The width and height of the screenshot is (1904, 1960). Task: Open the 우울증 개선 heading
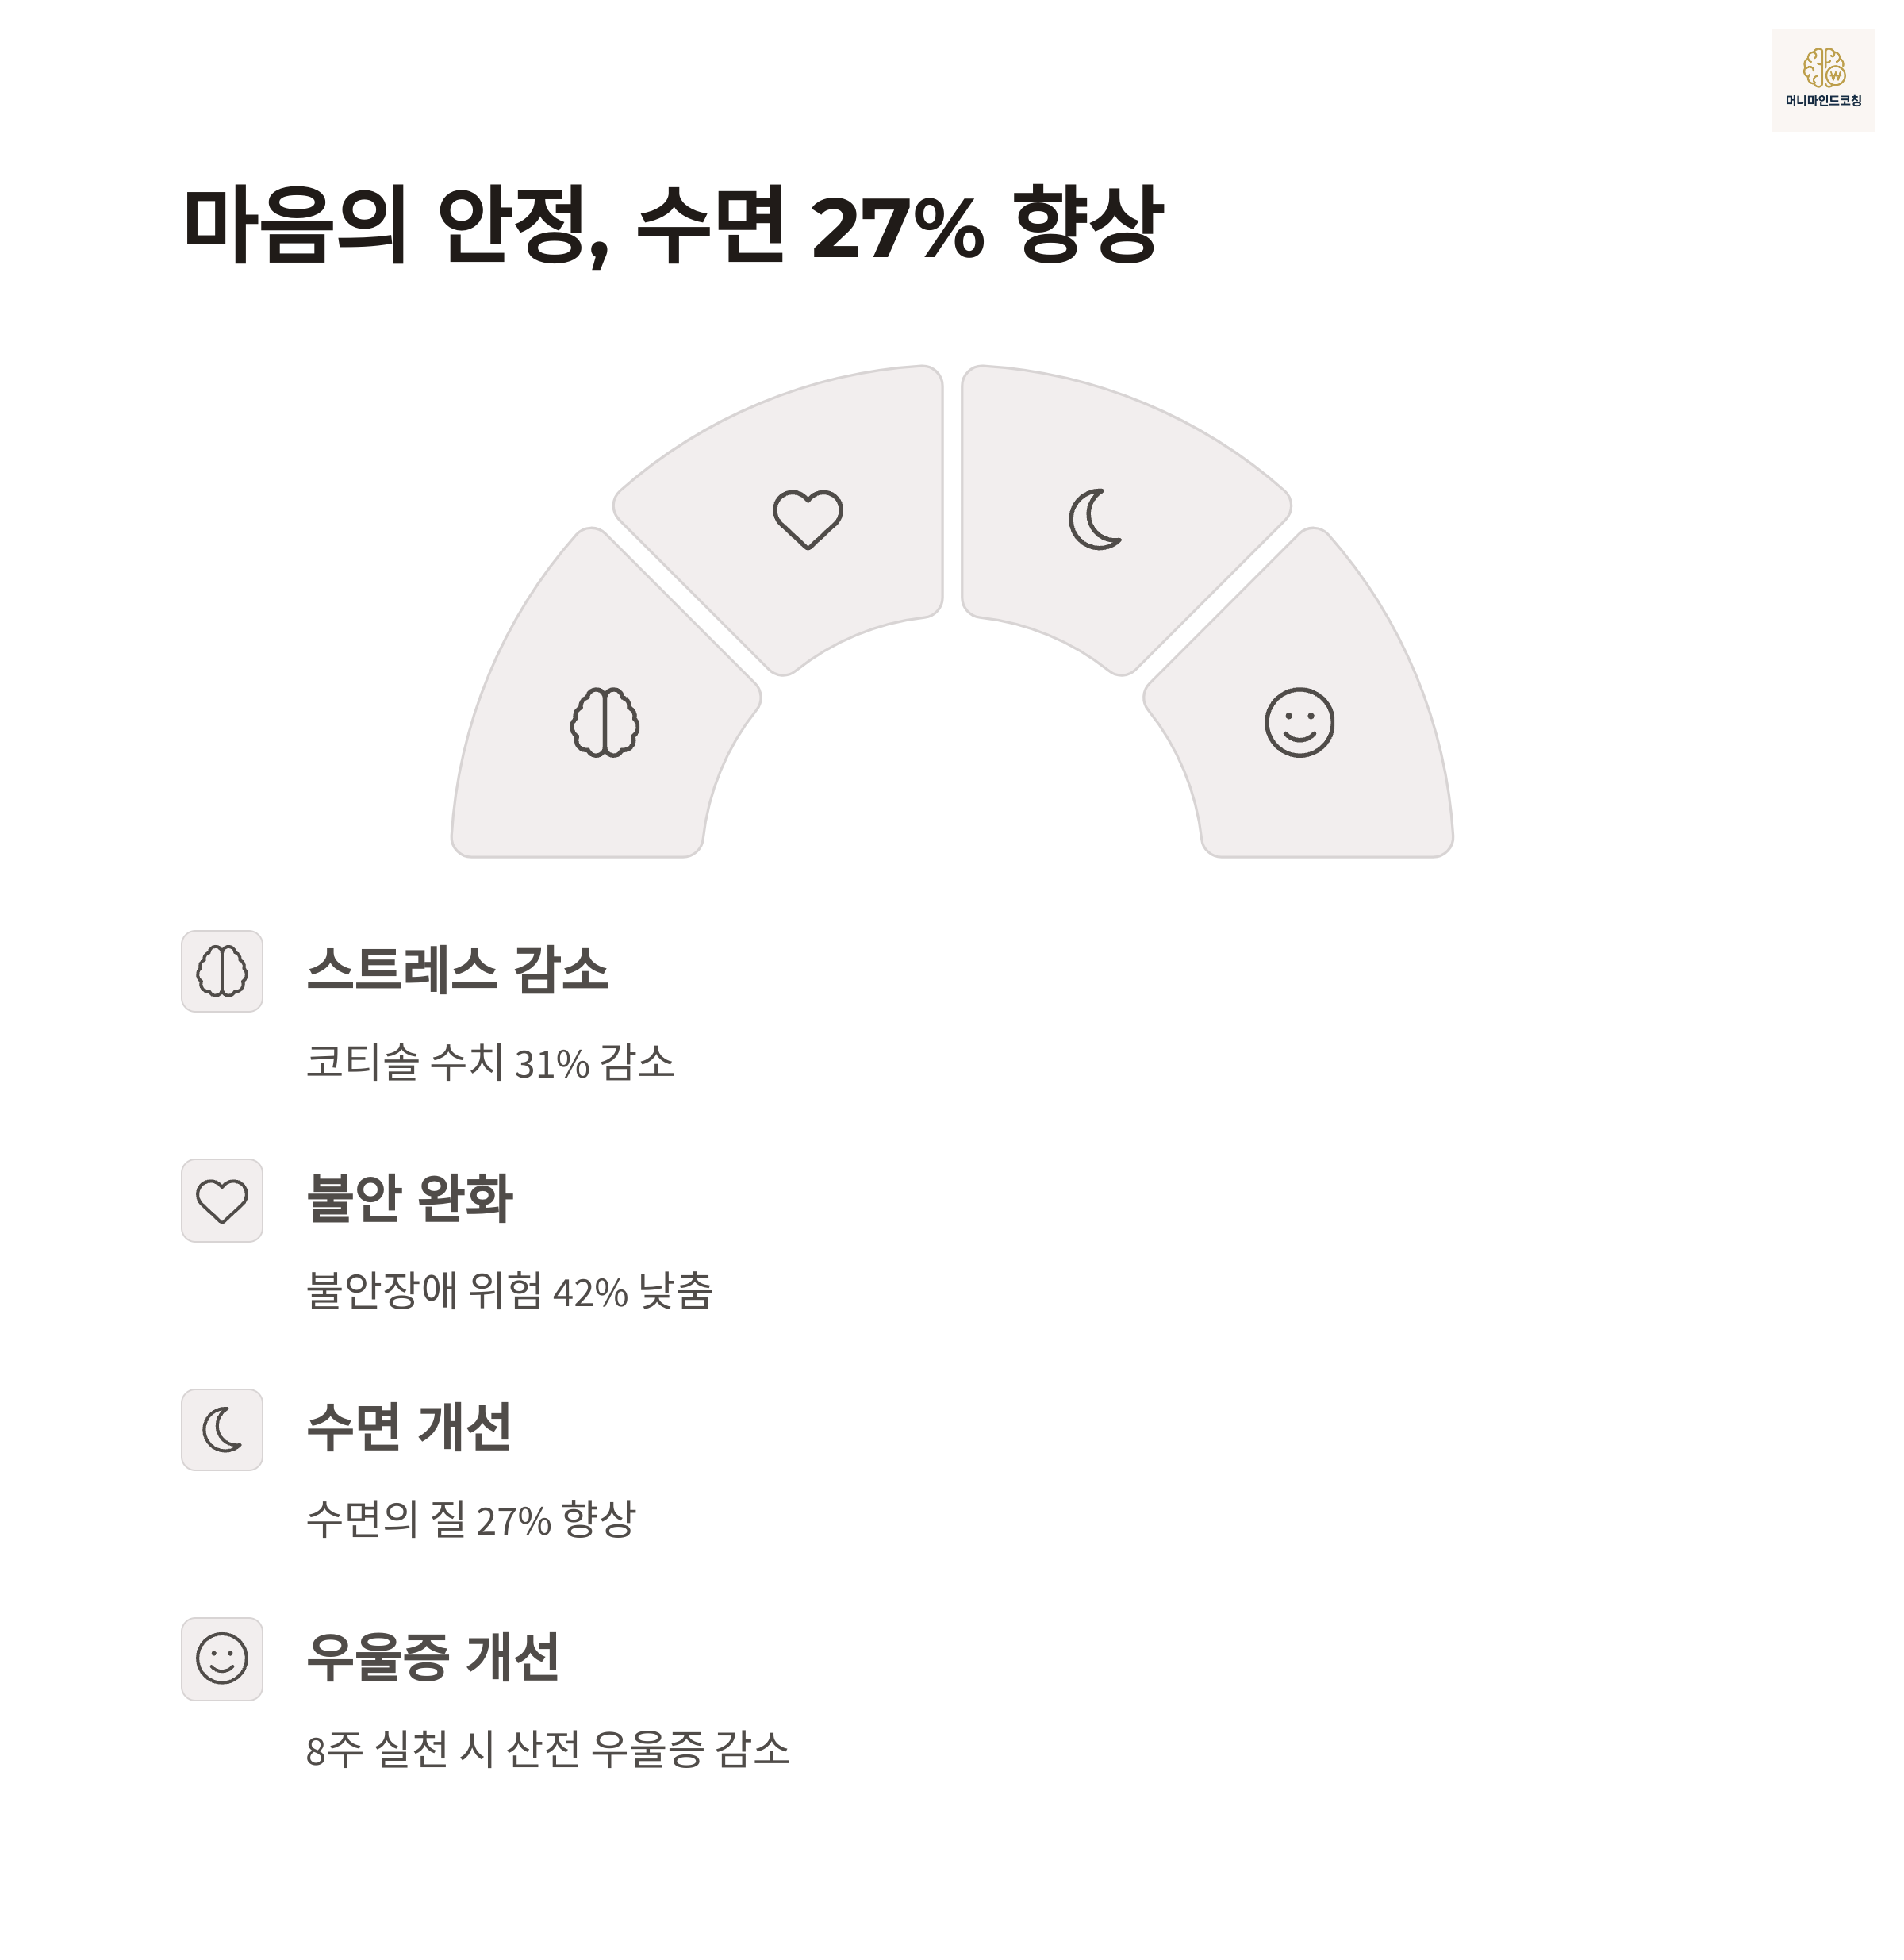pyautogui.click(x=433, y=1657)
